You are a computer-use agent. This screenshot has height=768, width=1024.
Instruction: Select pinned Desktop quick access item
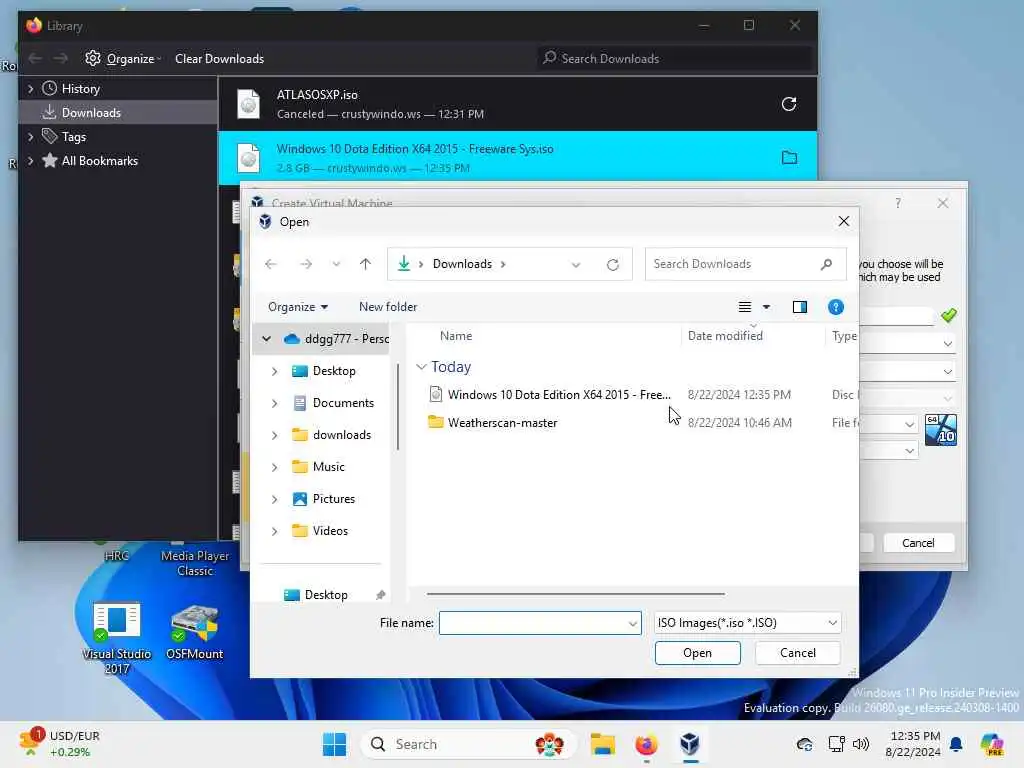point(325,595)
